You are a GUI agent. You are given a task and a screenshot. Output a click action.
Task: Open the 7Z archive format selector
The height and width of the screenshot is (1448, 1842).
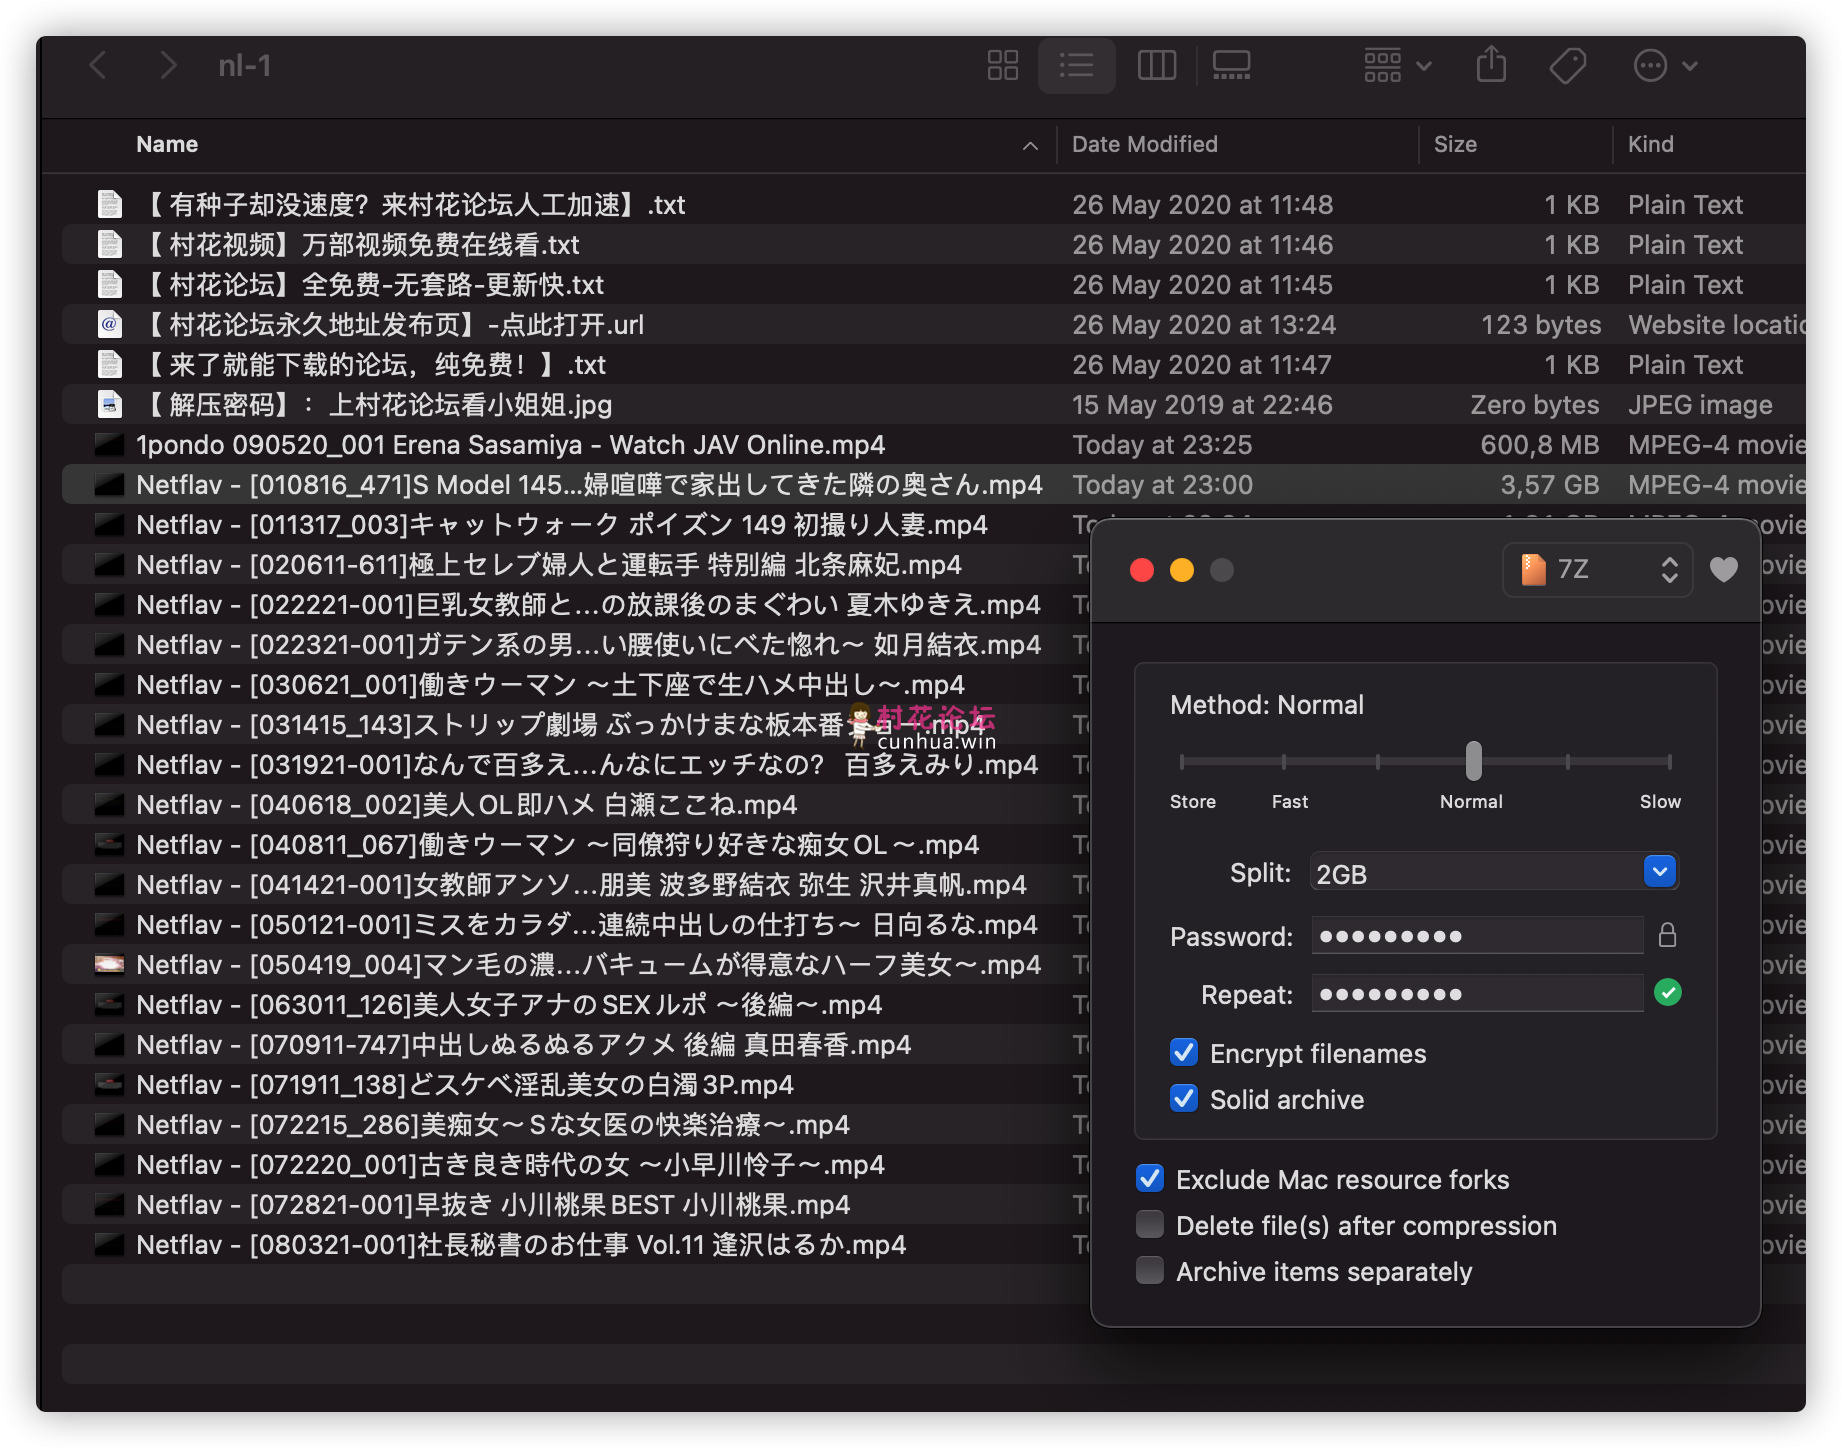coord(1597,569)
